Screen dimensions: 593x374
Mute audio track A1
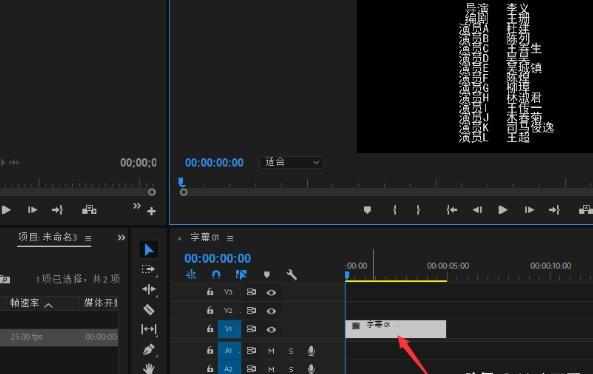(271, 351)
